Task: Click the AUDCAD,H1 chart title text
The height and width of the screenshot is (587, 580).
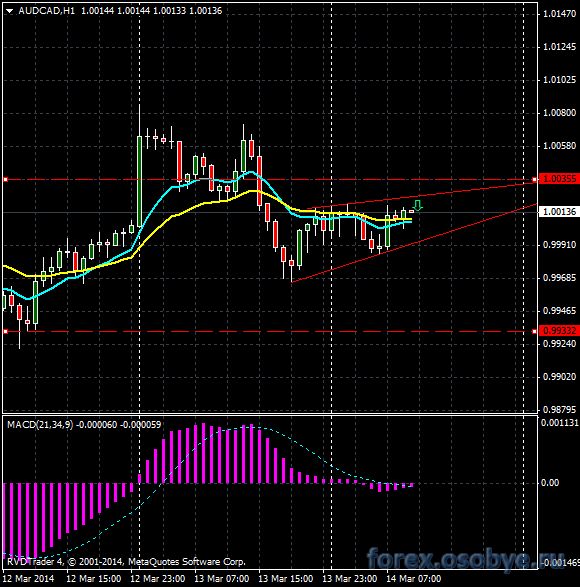Action: 46,11
